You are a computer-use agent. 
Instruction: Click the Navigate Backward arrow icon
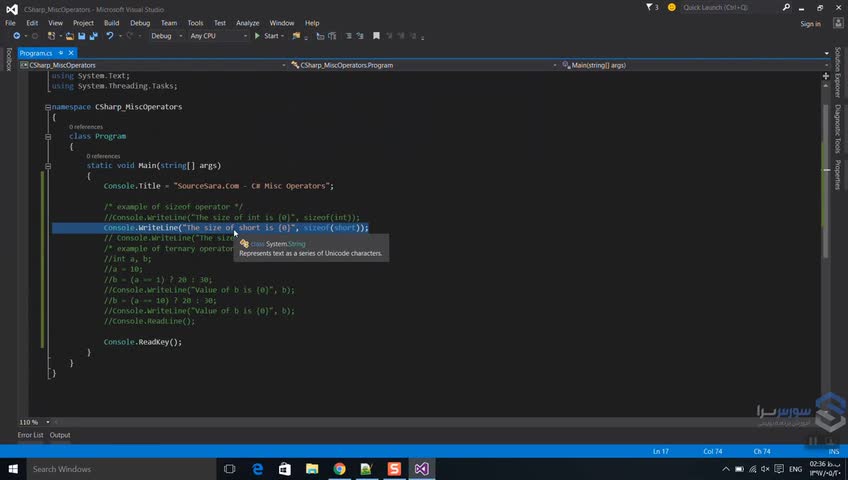pos(17,36)
